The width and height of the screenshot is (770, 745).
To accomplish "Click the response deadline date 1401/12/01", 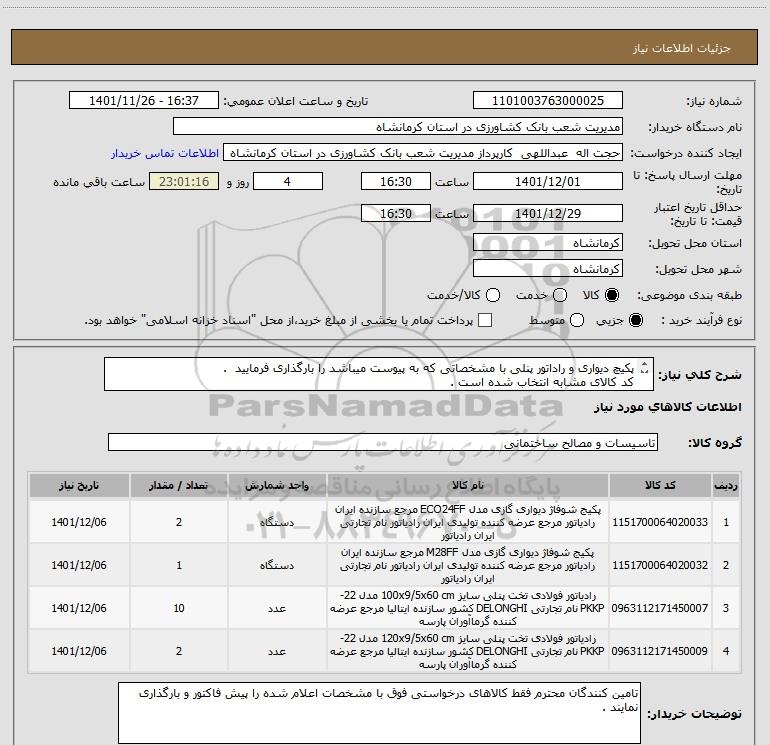I will (x=548, y=181).
